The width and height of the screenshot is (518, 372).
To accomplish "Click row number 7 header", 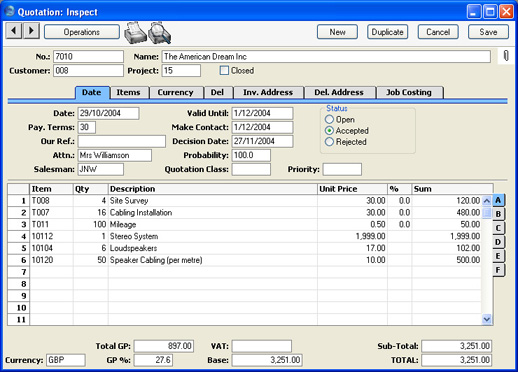I will tap(19, 272).
